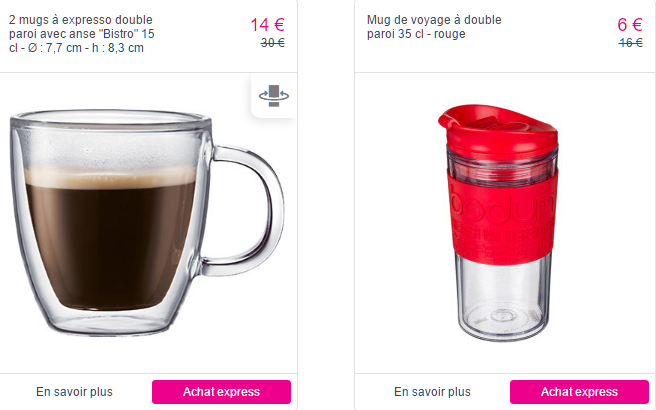656x410 pixels.
Task: Open the red travel mug product title
Action: point(434,27)
